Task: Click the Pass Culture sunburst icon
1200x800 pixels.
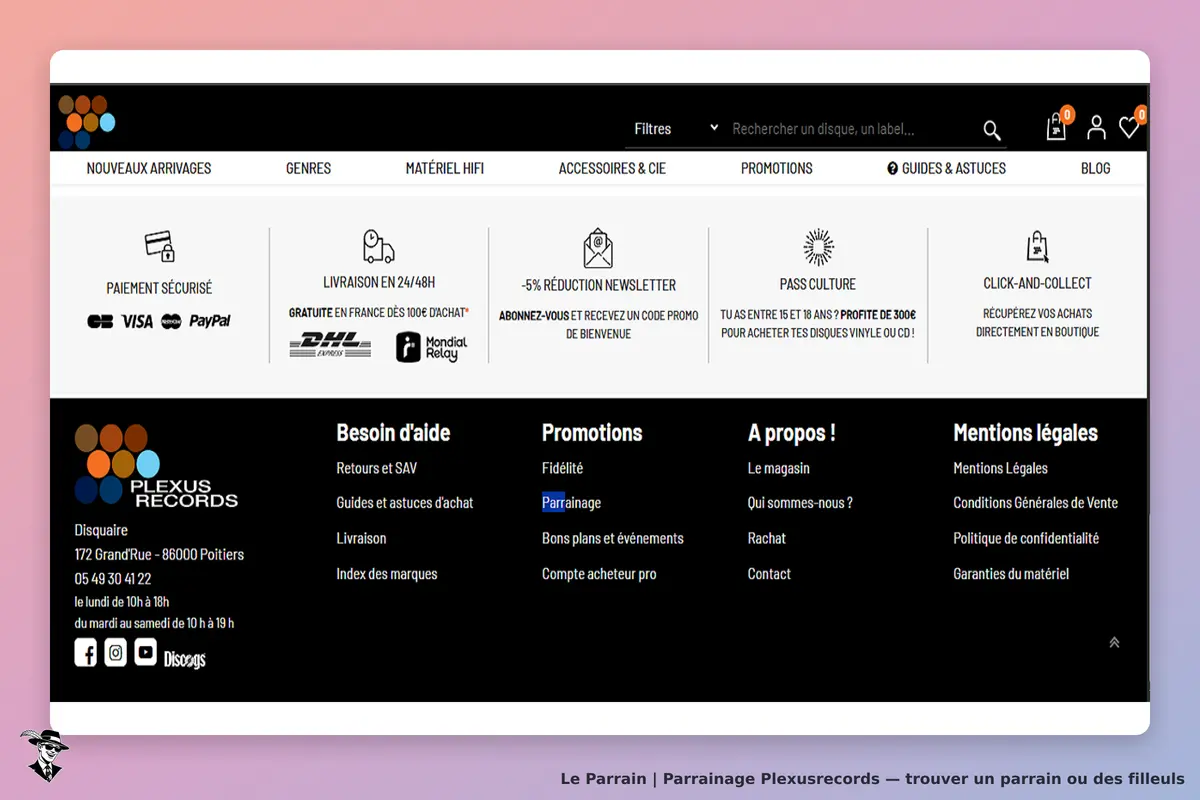Action: (x=818, y=247)
